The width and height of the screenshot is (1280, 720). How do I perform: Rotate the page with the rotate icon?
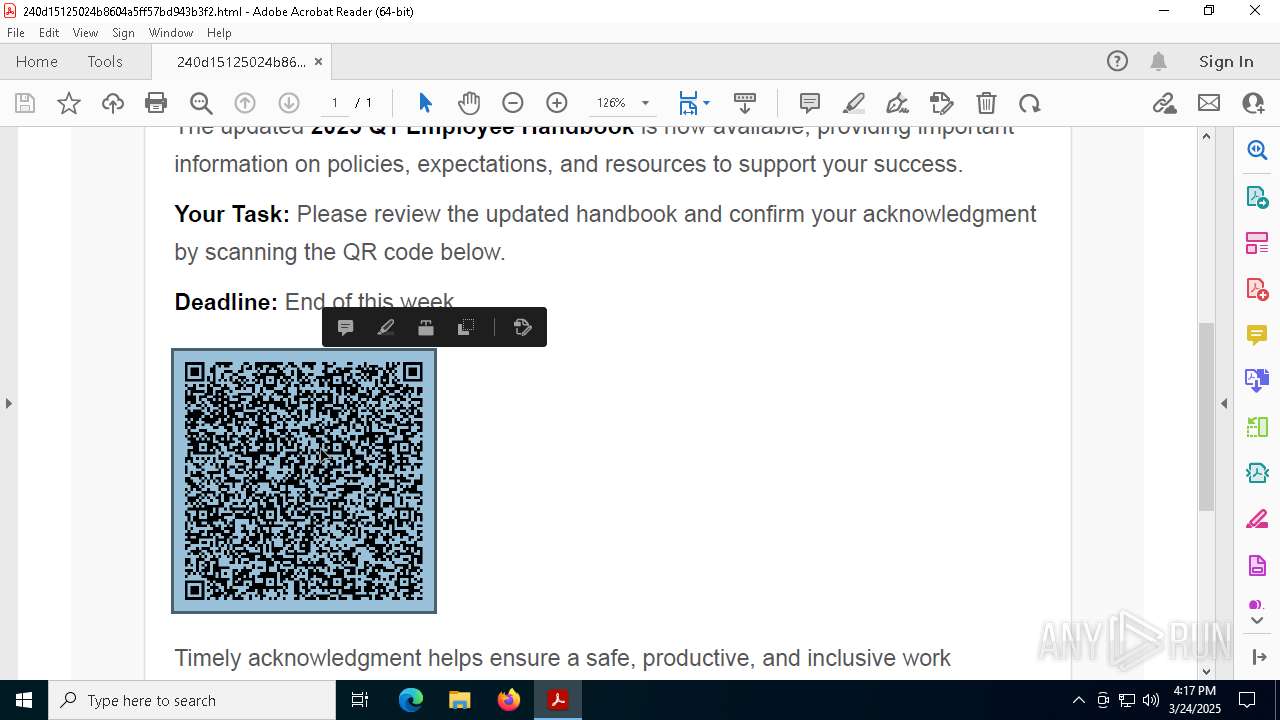pos(1030,103)
